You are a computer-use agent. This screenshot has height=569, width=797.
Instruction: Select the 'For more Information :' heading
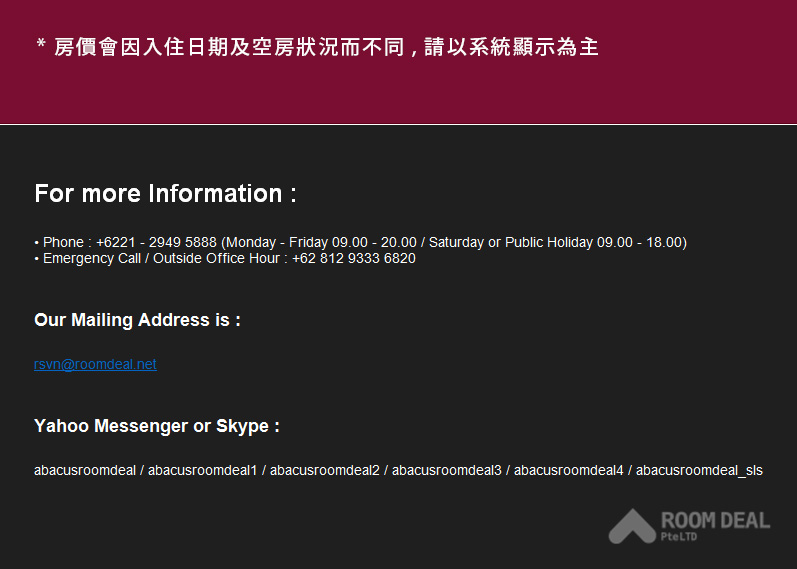(166, 194)
